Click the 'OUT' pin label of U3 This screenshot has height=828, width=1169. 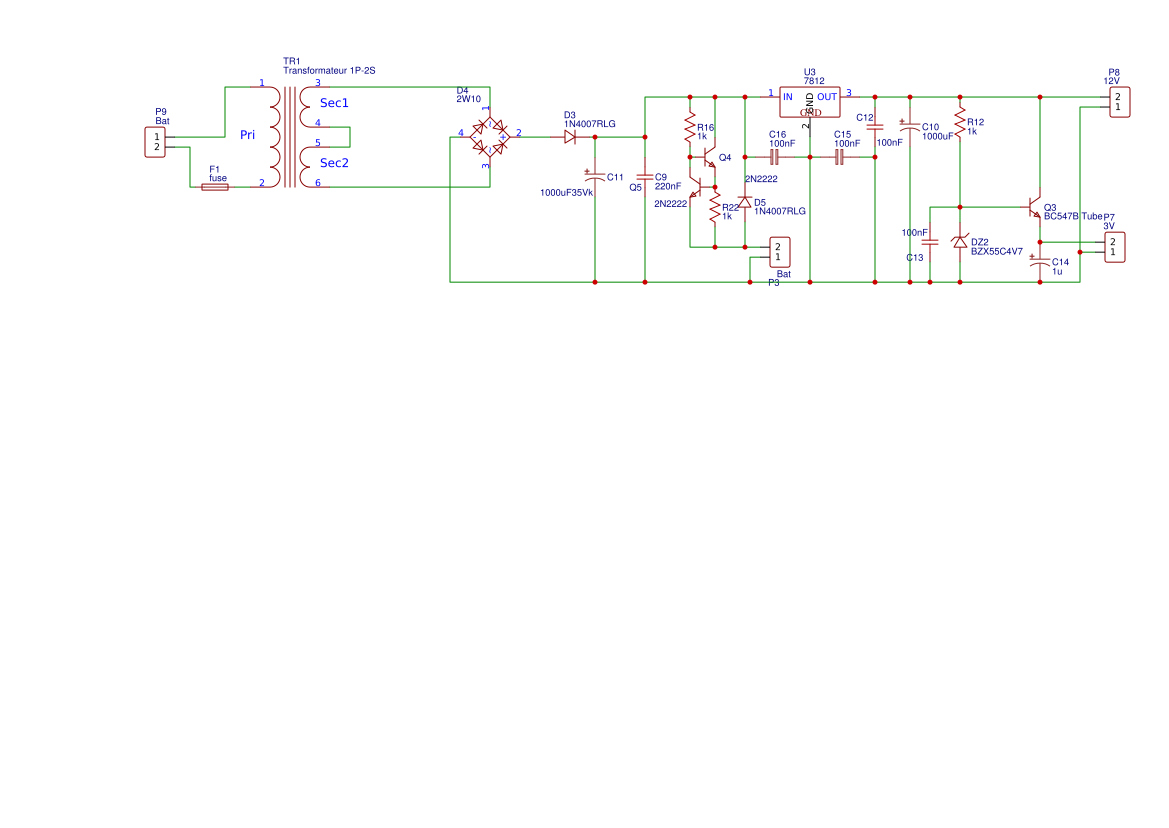pos(827,97)
